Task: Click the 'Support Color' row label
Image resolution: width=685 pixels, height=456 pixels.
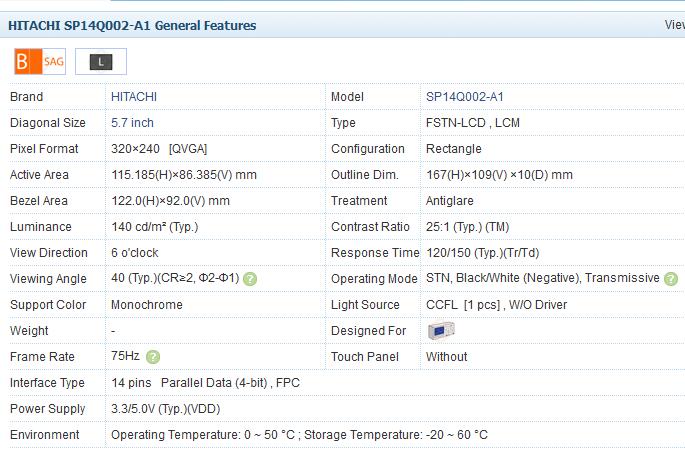Action: (x=48, y=304)
